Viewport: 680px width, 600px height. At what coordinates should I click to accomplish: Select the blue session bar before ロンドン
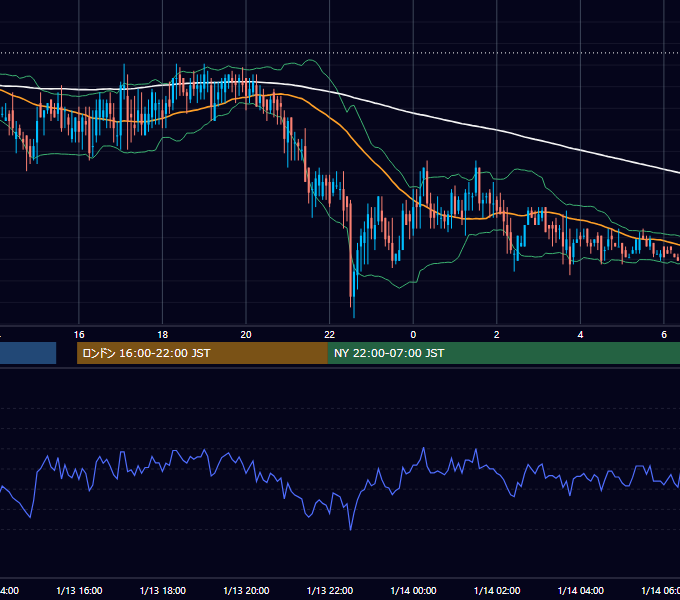tap(28, 353)
